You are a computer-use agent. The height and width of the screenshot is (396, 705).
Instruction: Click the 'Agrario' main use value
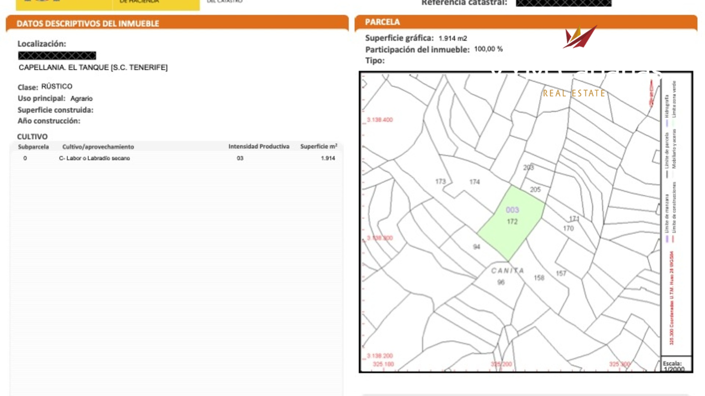(81, 98)
